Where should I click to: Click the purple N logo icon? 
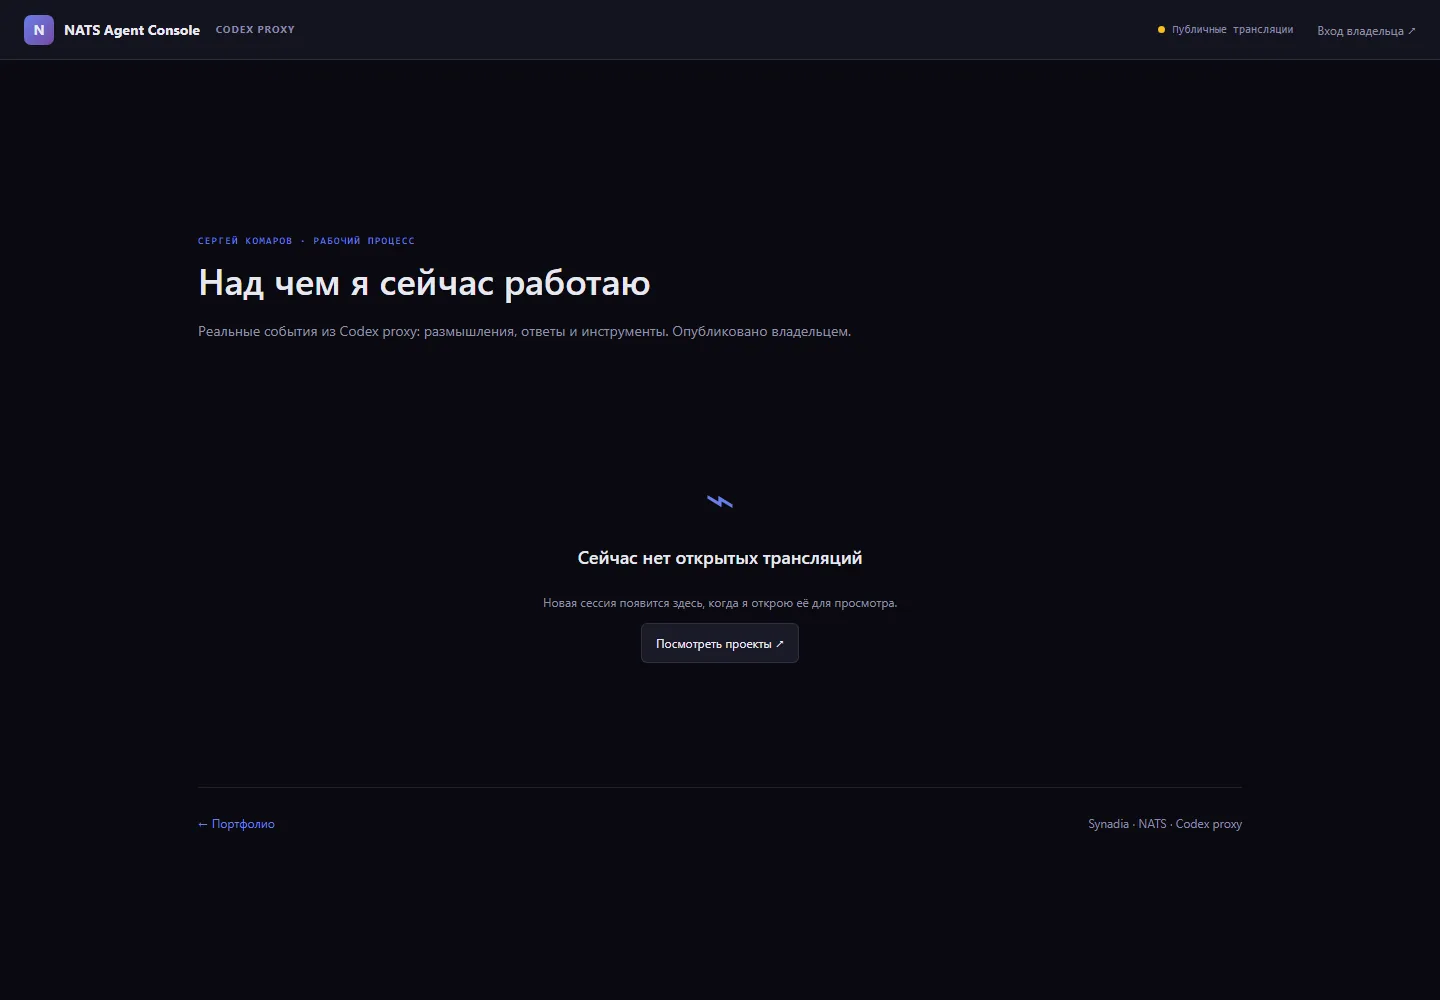click(x=39, y=30)
